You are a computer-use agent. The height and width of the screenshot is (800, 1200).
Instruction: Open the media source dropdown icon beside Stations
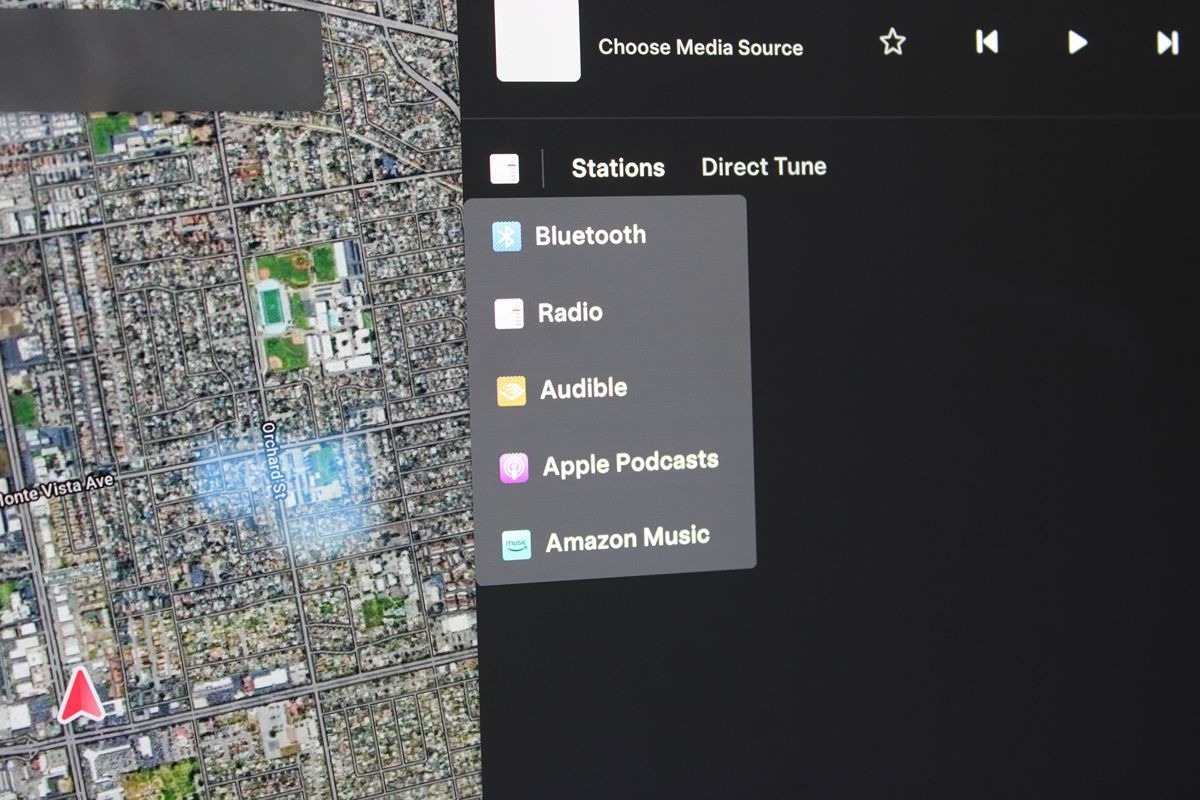coord(505,168)
